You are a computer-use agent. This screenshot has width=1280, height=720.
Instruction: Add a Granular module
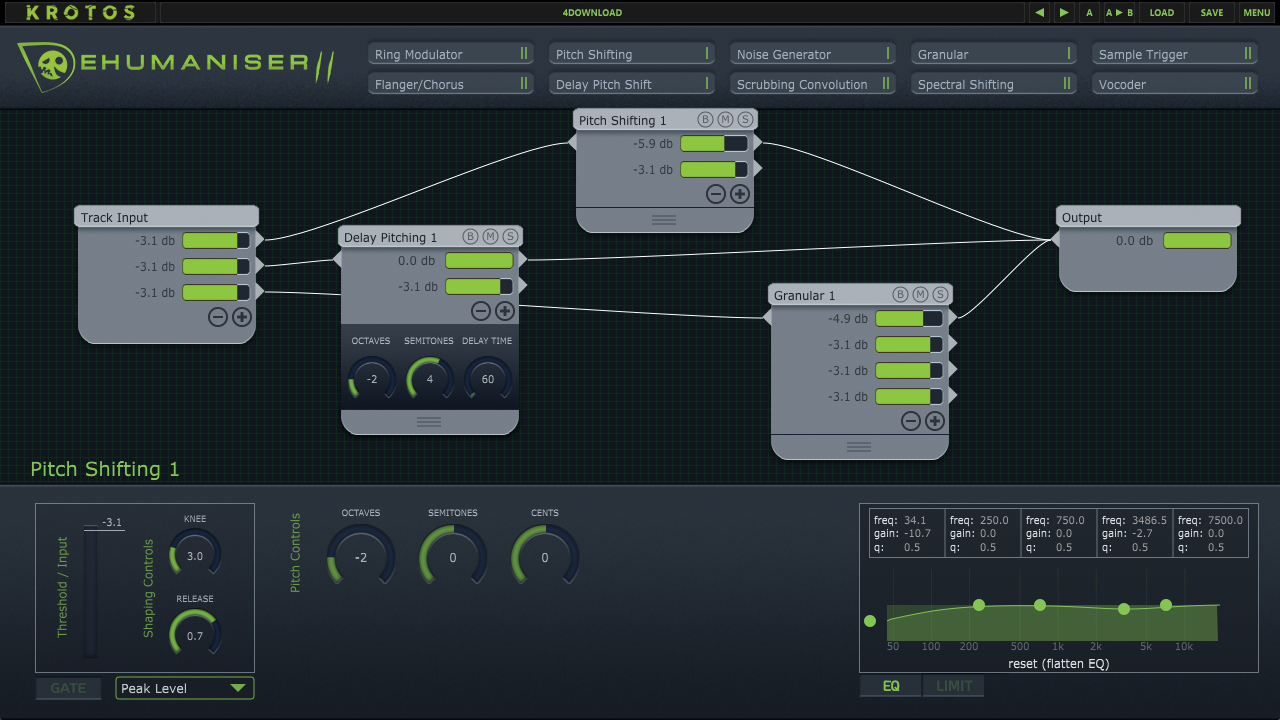point(994,54)
